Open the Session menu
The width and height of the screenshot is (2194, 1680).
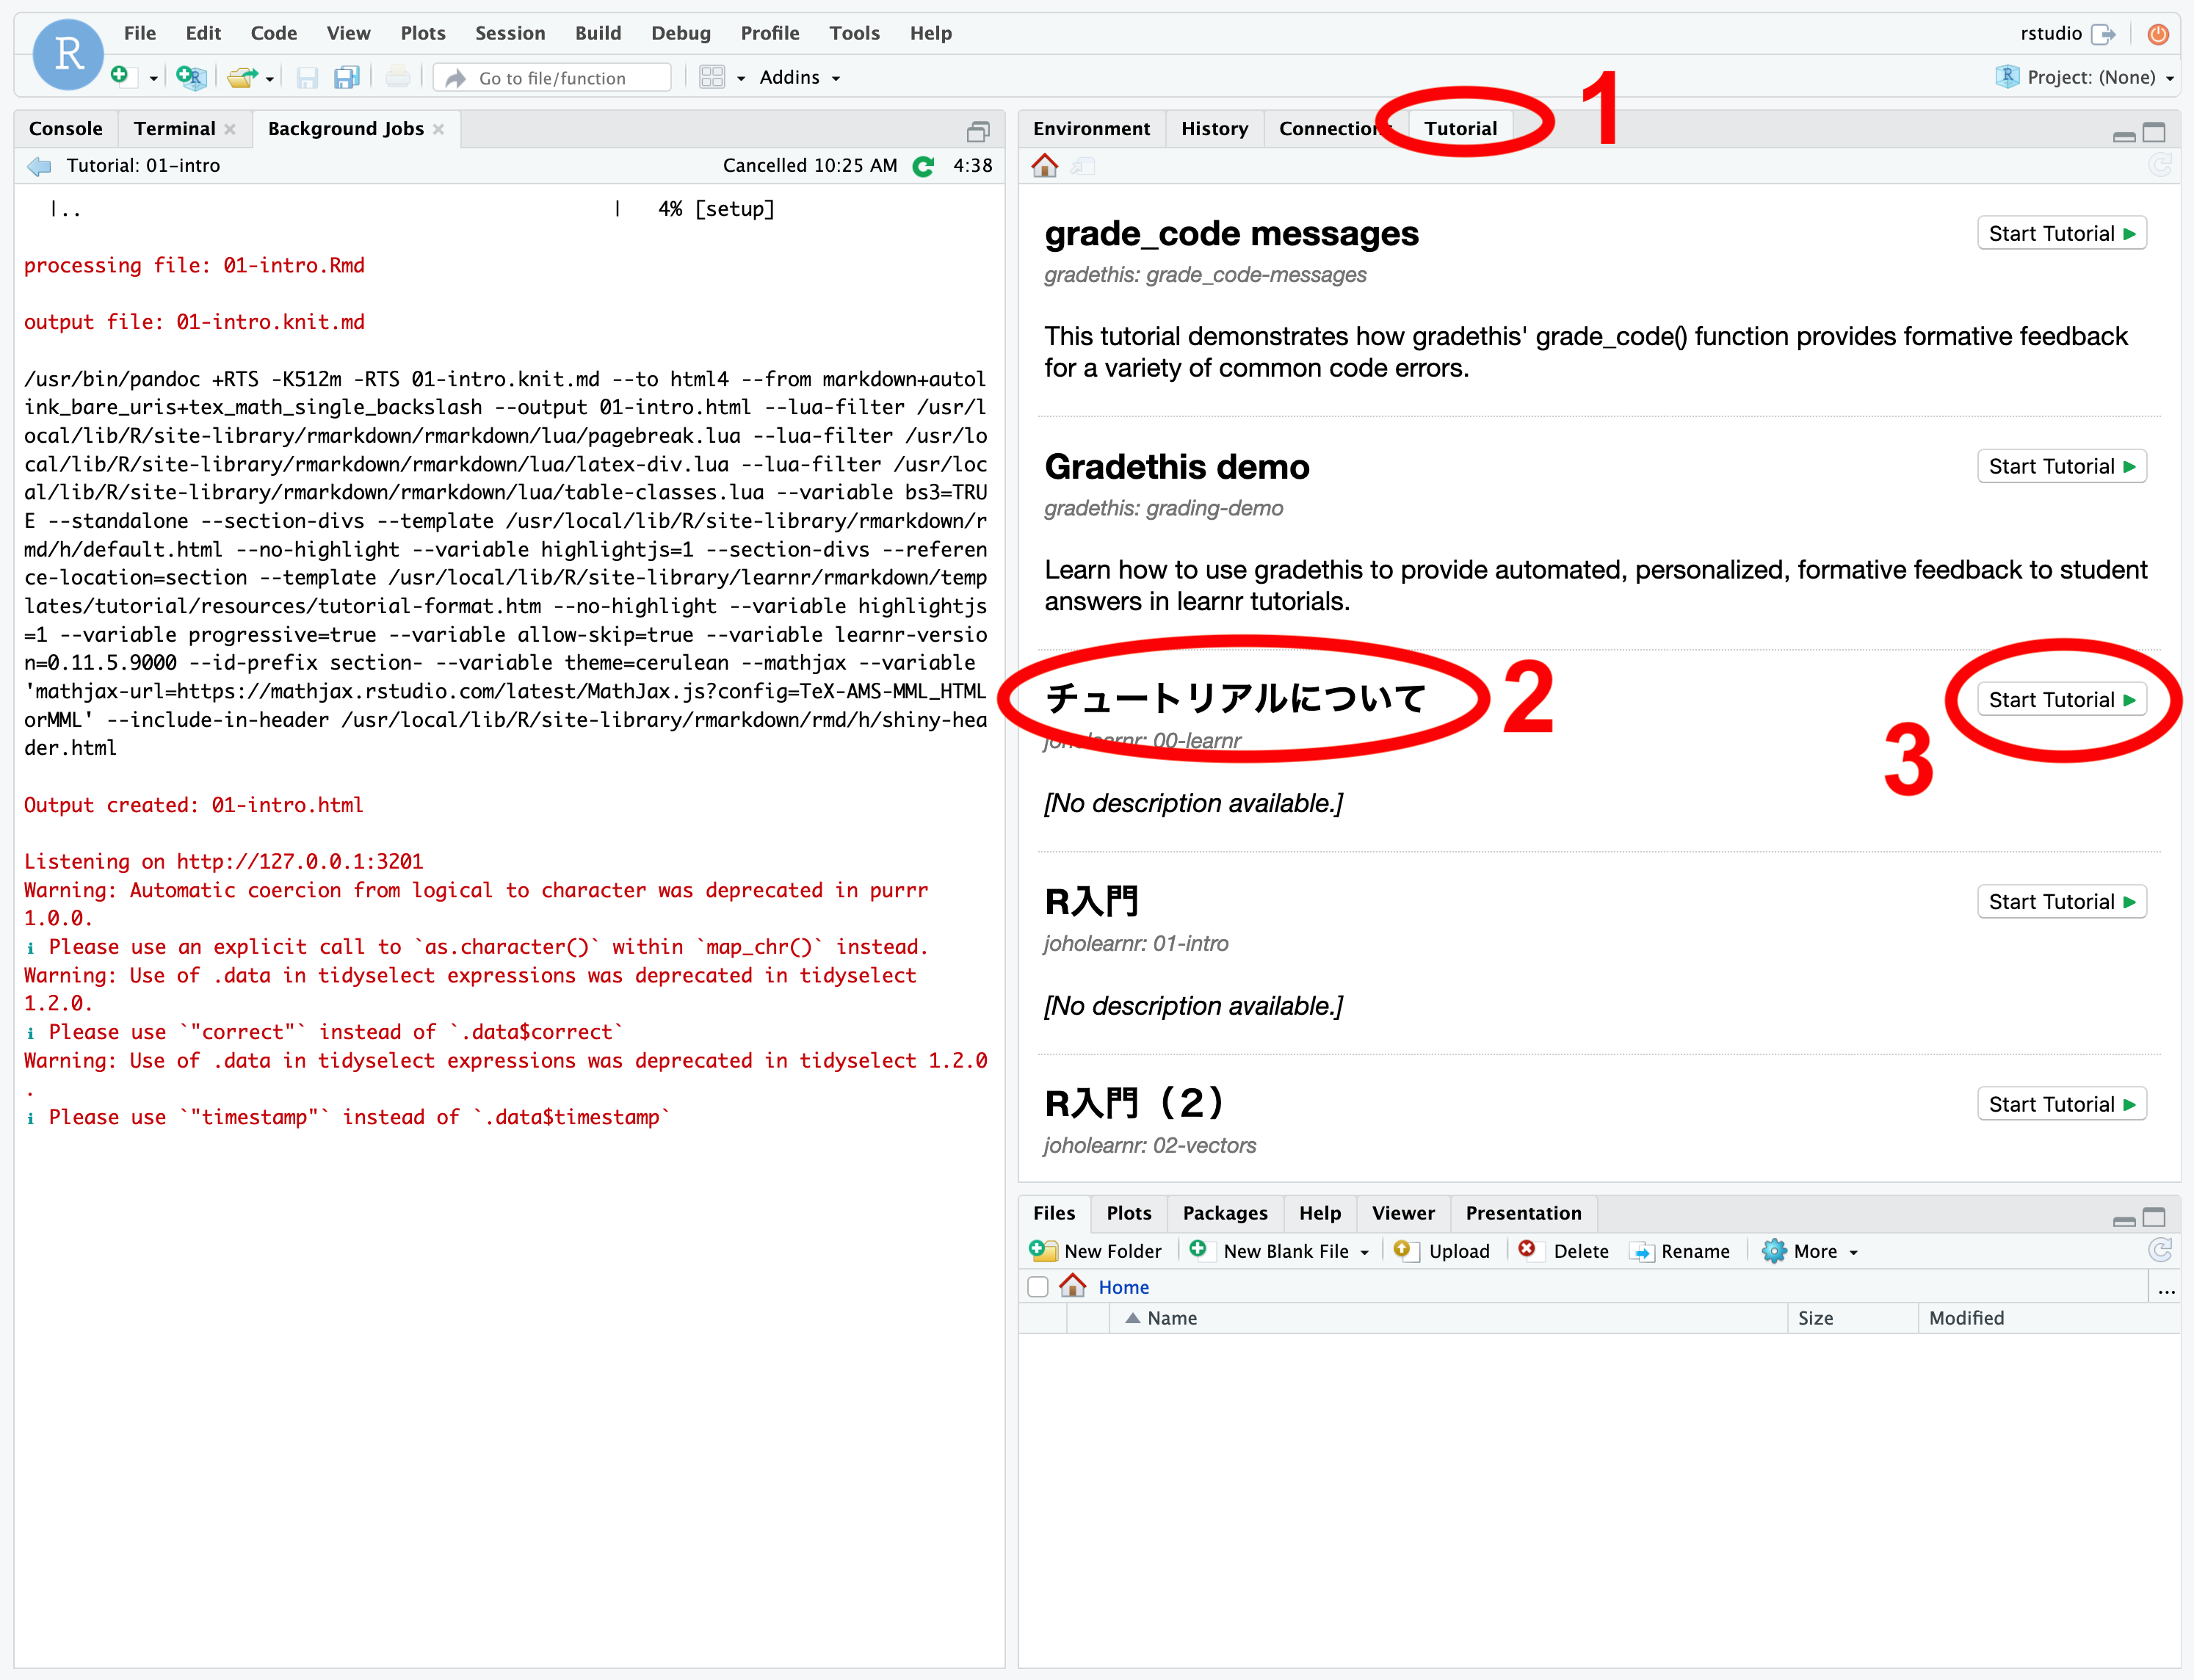click(x=509, y=33)
